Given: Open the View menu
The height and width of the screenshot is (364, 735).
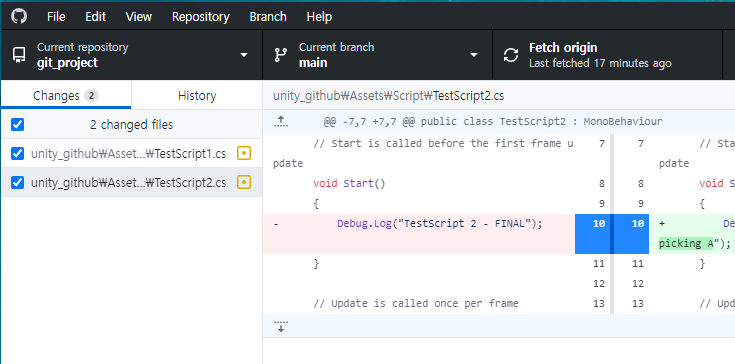Looking at the screenshot, I should click(x=138, y=17).
